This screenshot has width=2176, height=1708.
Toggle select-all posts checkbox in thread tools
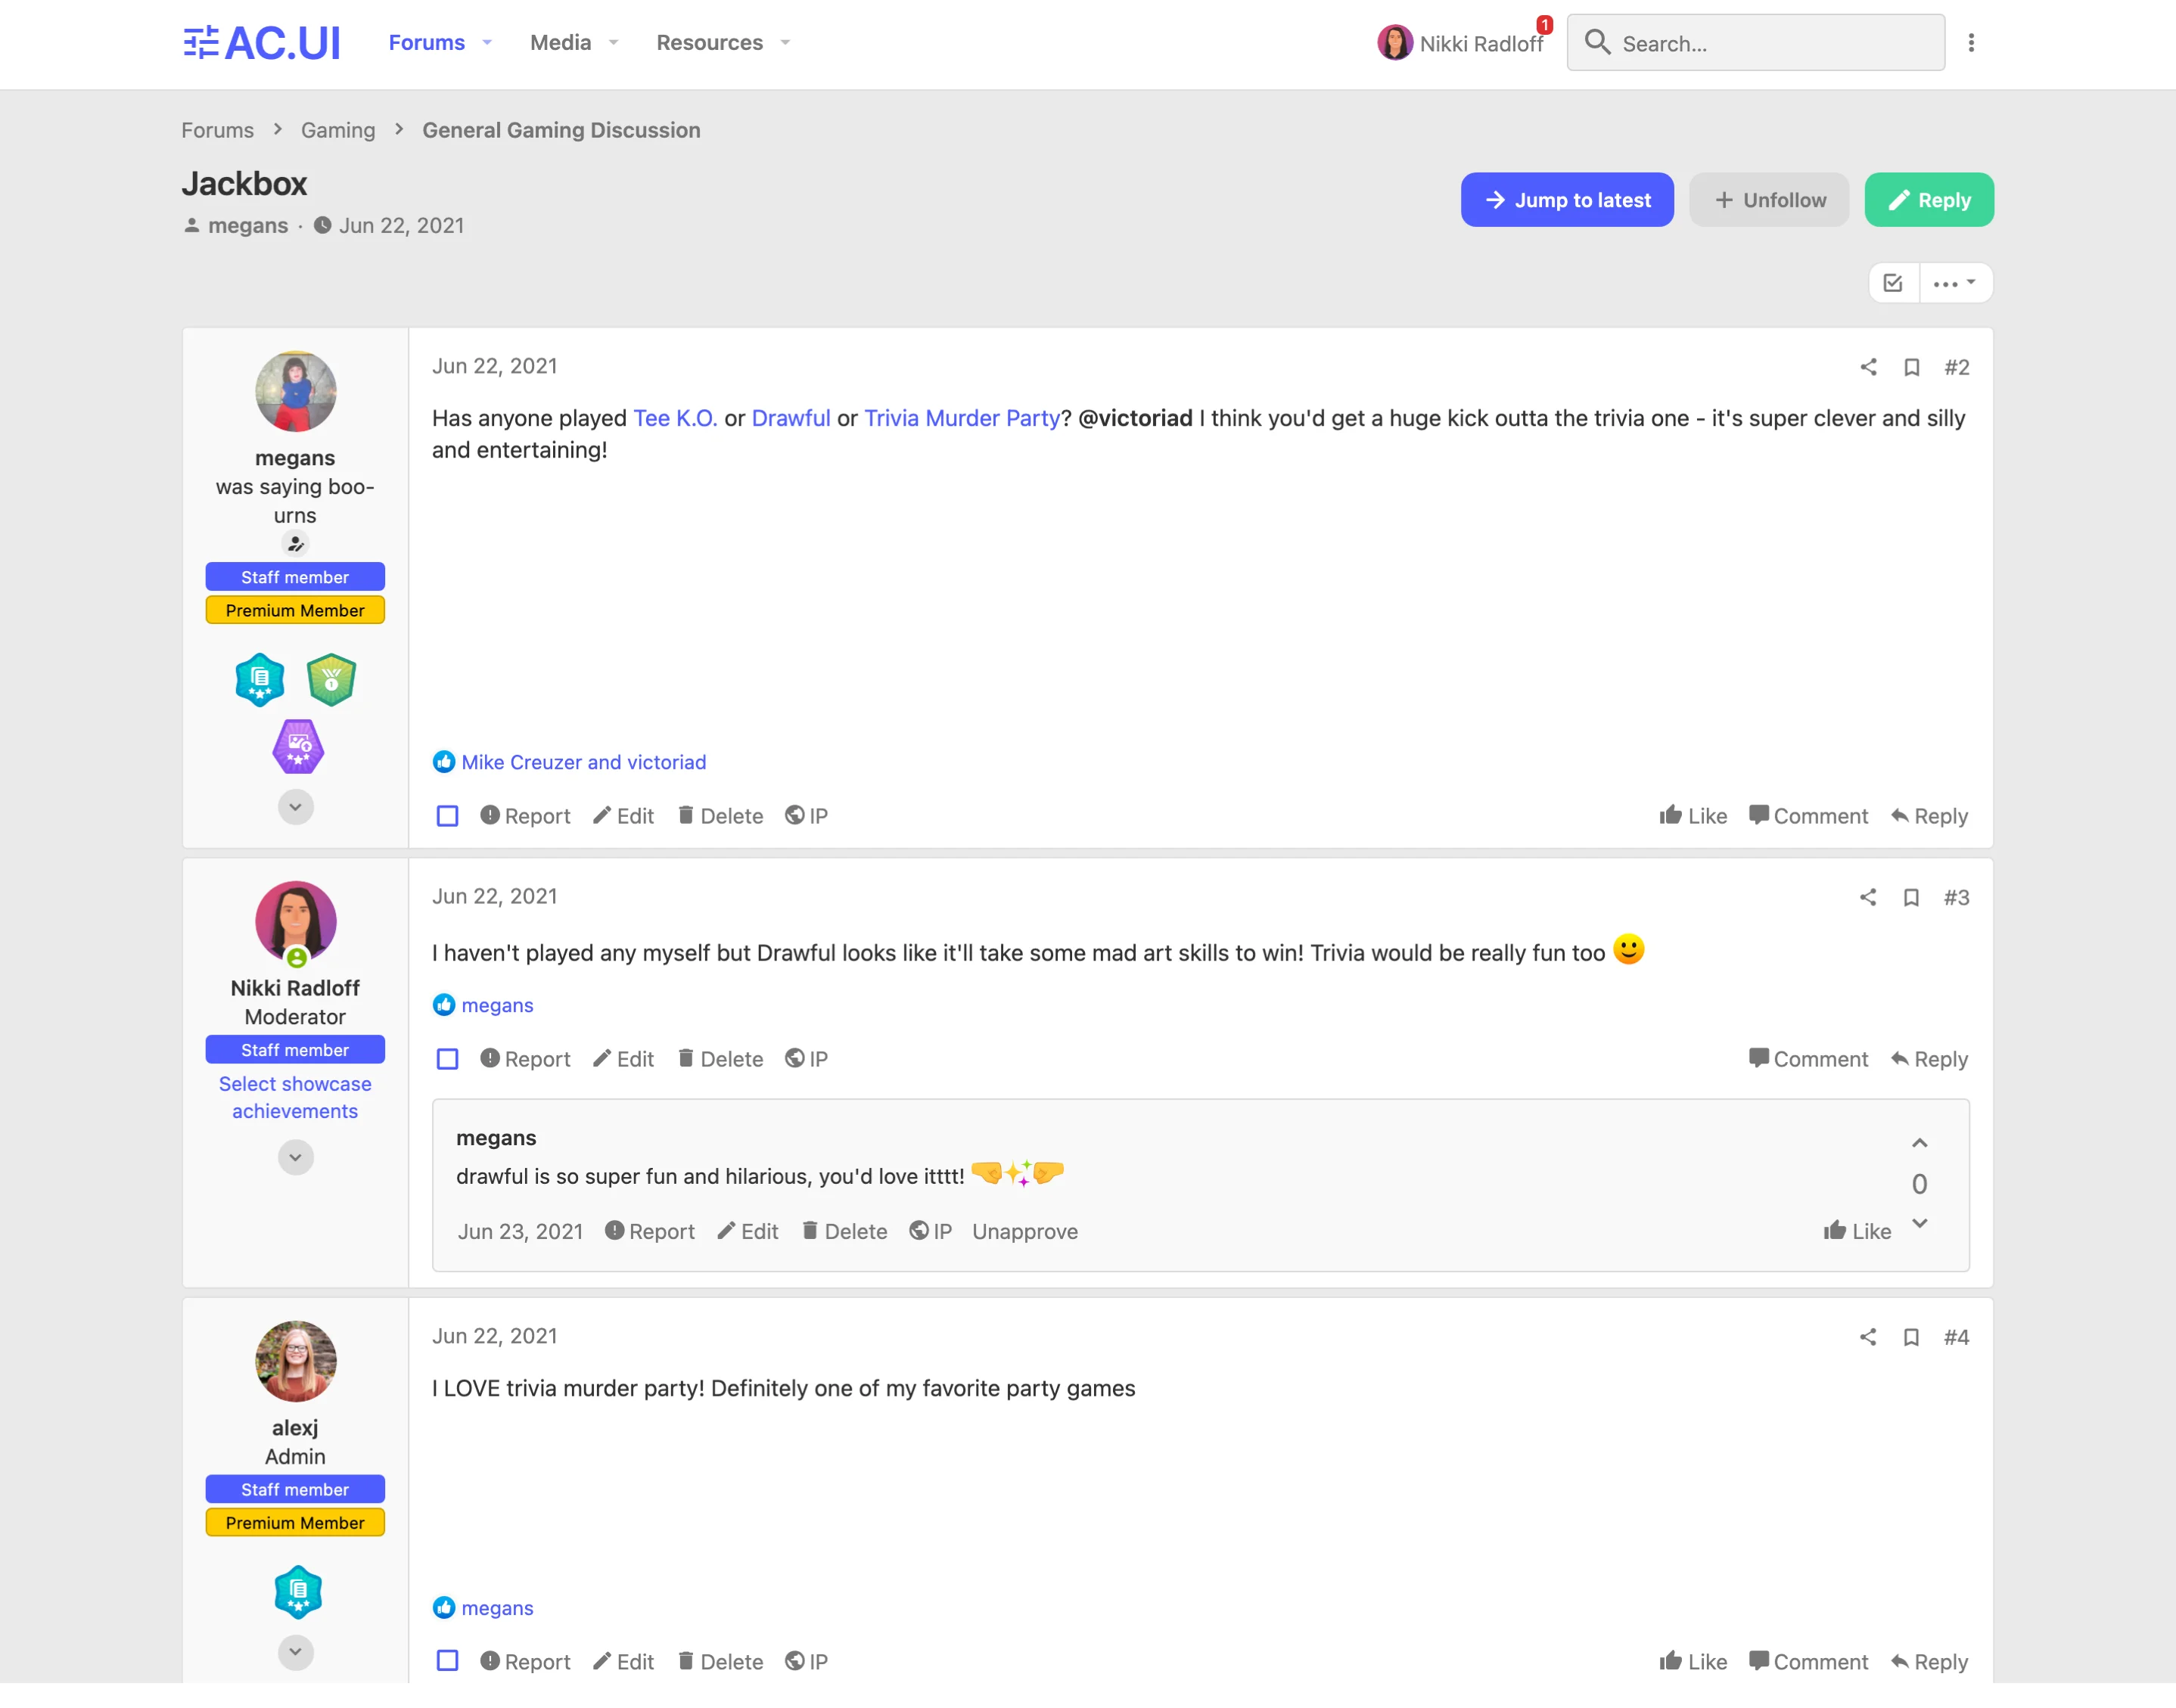click(x=1893, y=283)
